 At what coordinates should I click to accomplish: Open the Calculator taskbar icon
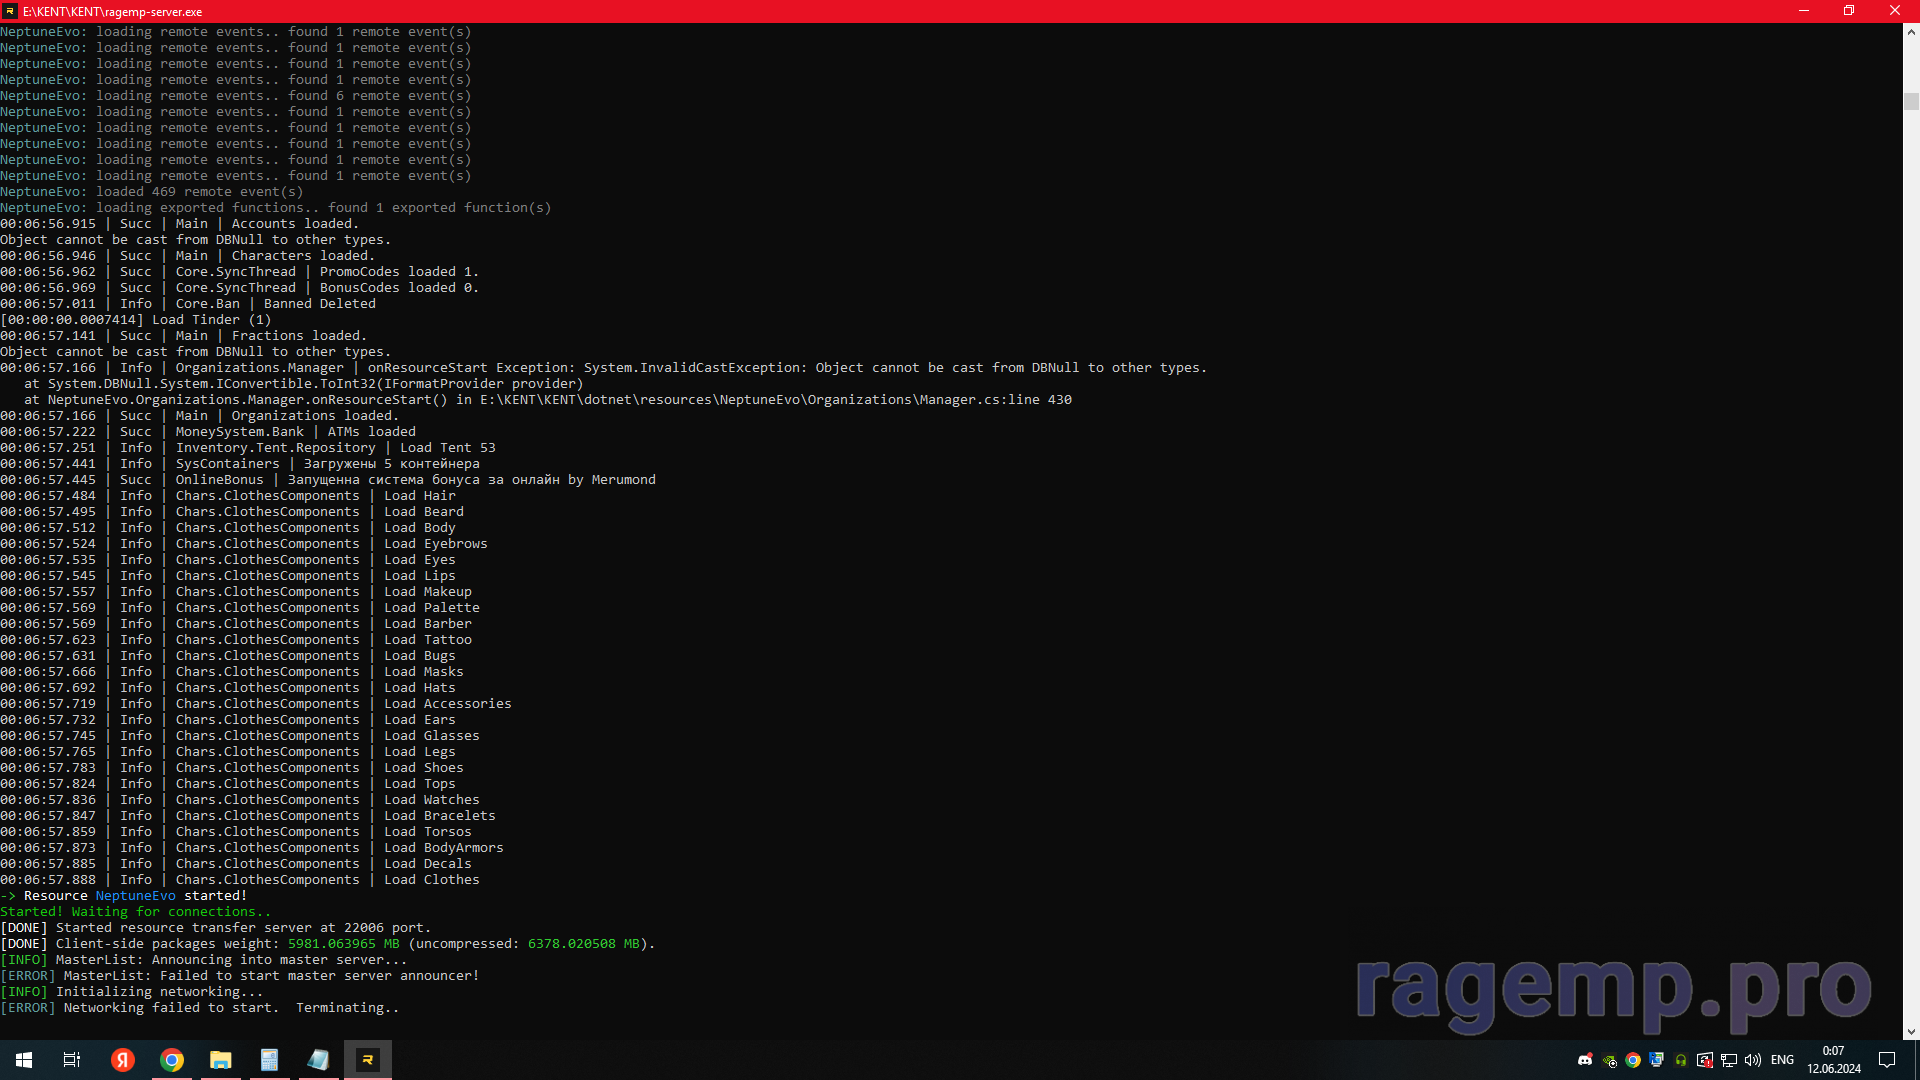[x=270, y=1060]
